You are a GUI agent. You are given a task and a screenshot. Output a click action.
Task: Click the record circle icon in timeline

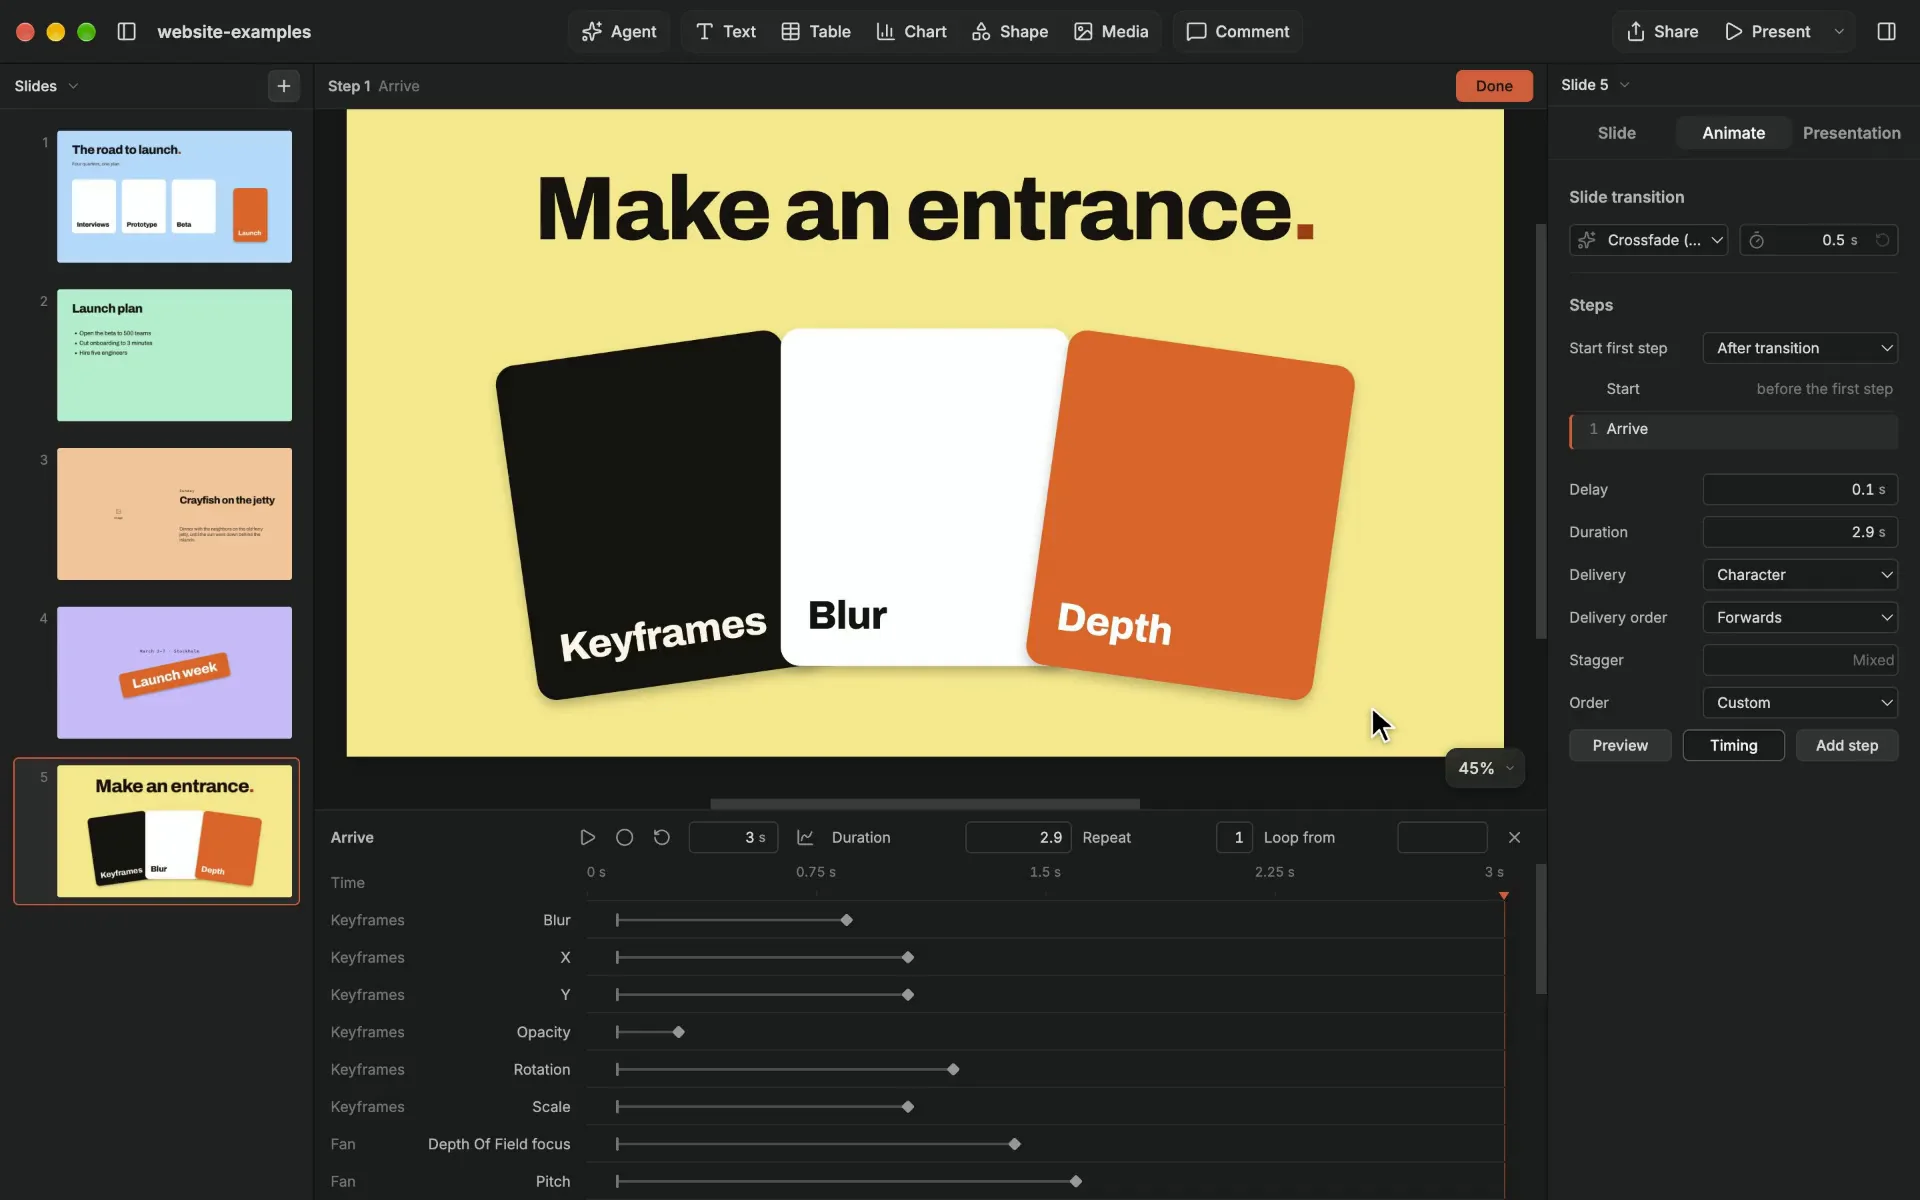tap(624, 837)
